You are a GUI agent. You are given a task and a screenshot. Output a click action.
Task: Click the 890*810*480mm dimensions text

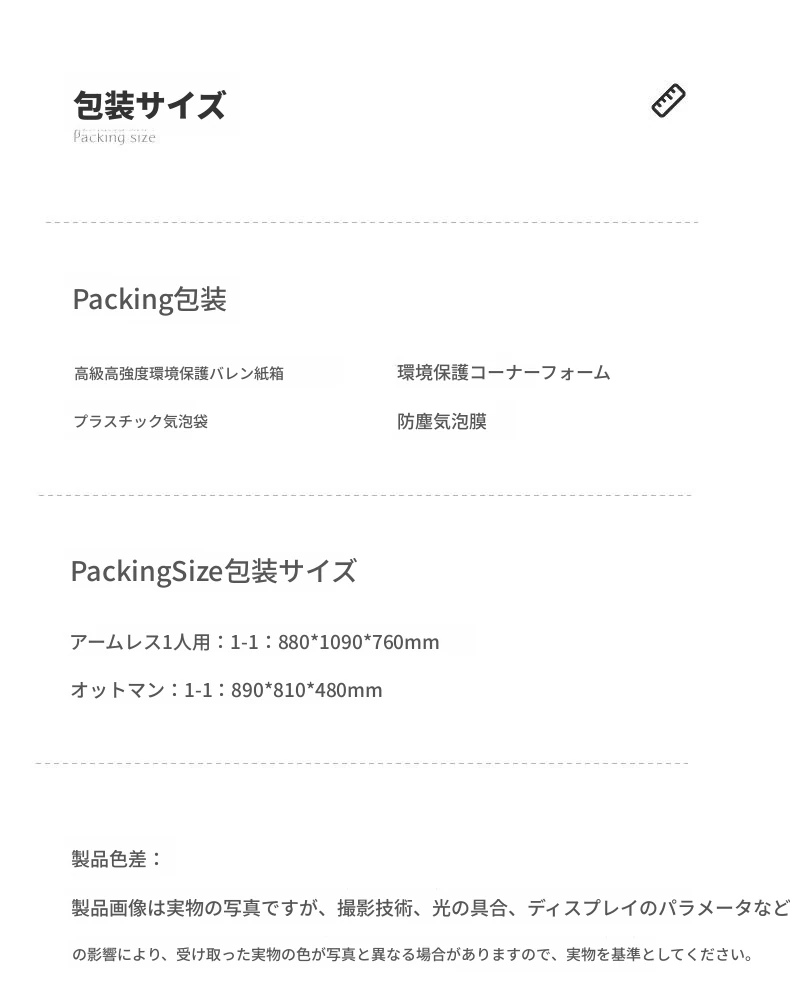[307, 690]
